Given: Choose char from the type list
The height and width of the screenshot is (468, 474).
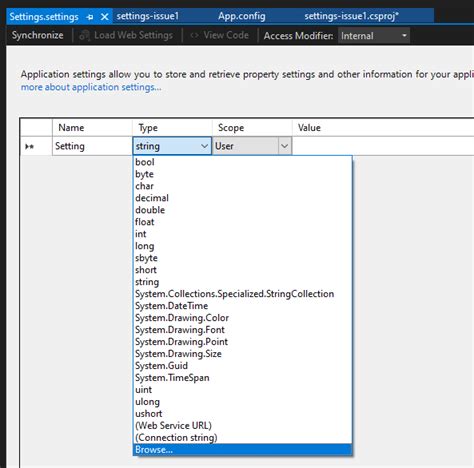Looking at the screenshot, I should 242,186.
